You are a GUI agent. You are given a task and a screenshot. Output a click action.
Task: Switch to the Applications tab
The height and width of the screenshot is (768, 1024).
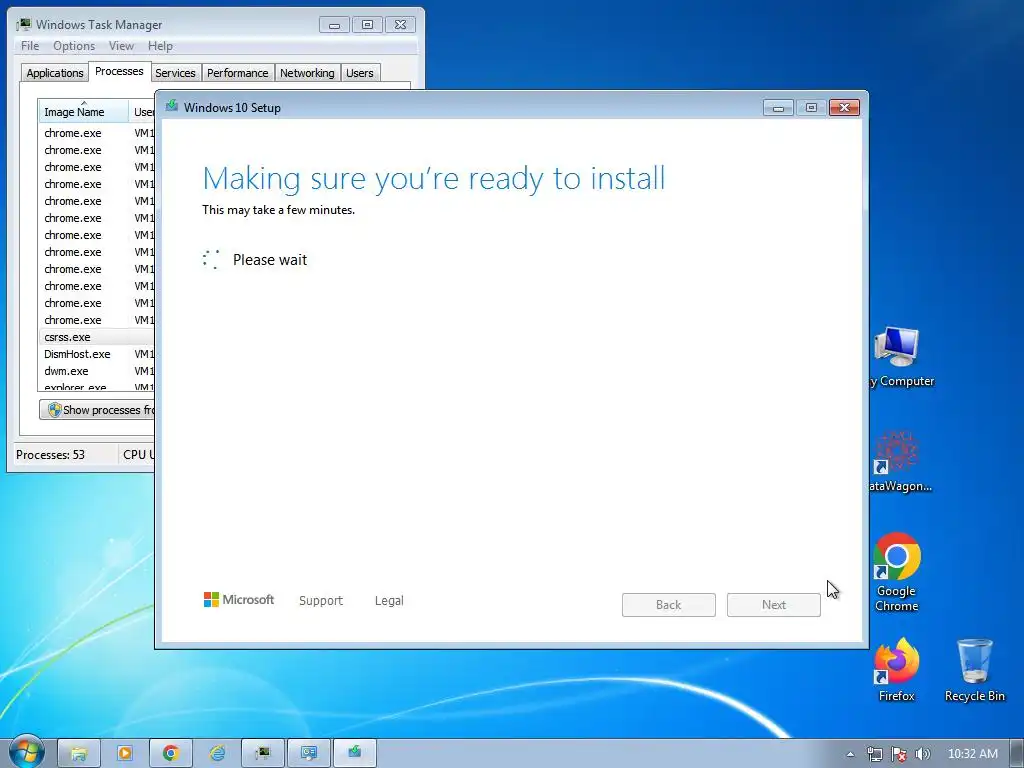click(55, 72)
